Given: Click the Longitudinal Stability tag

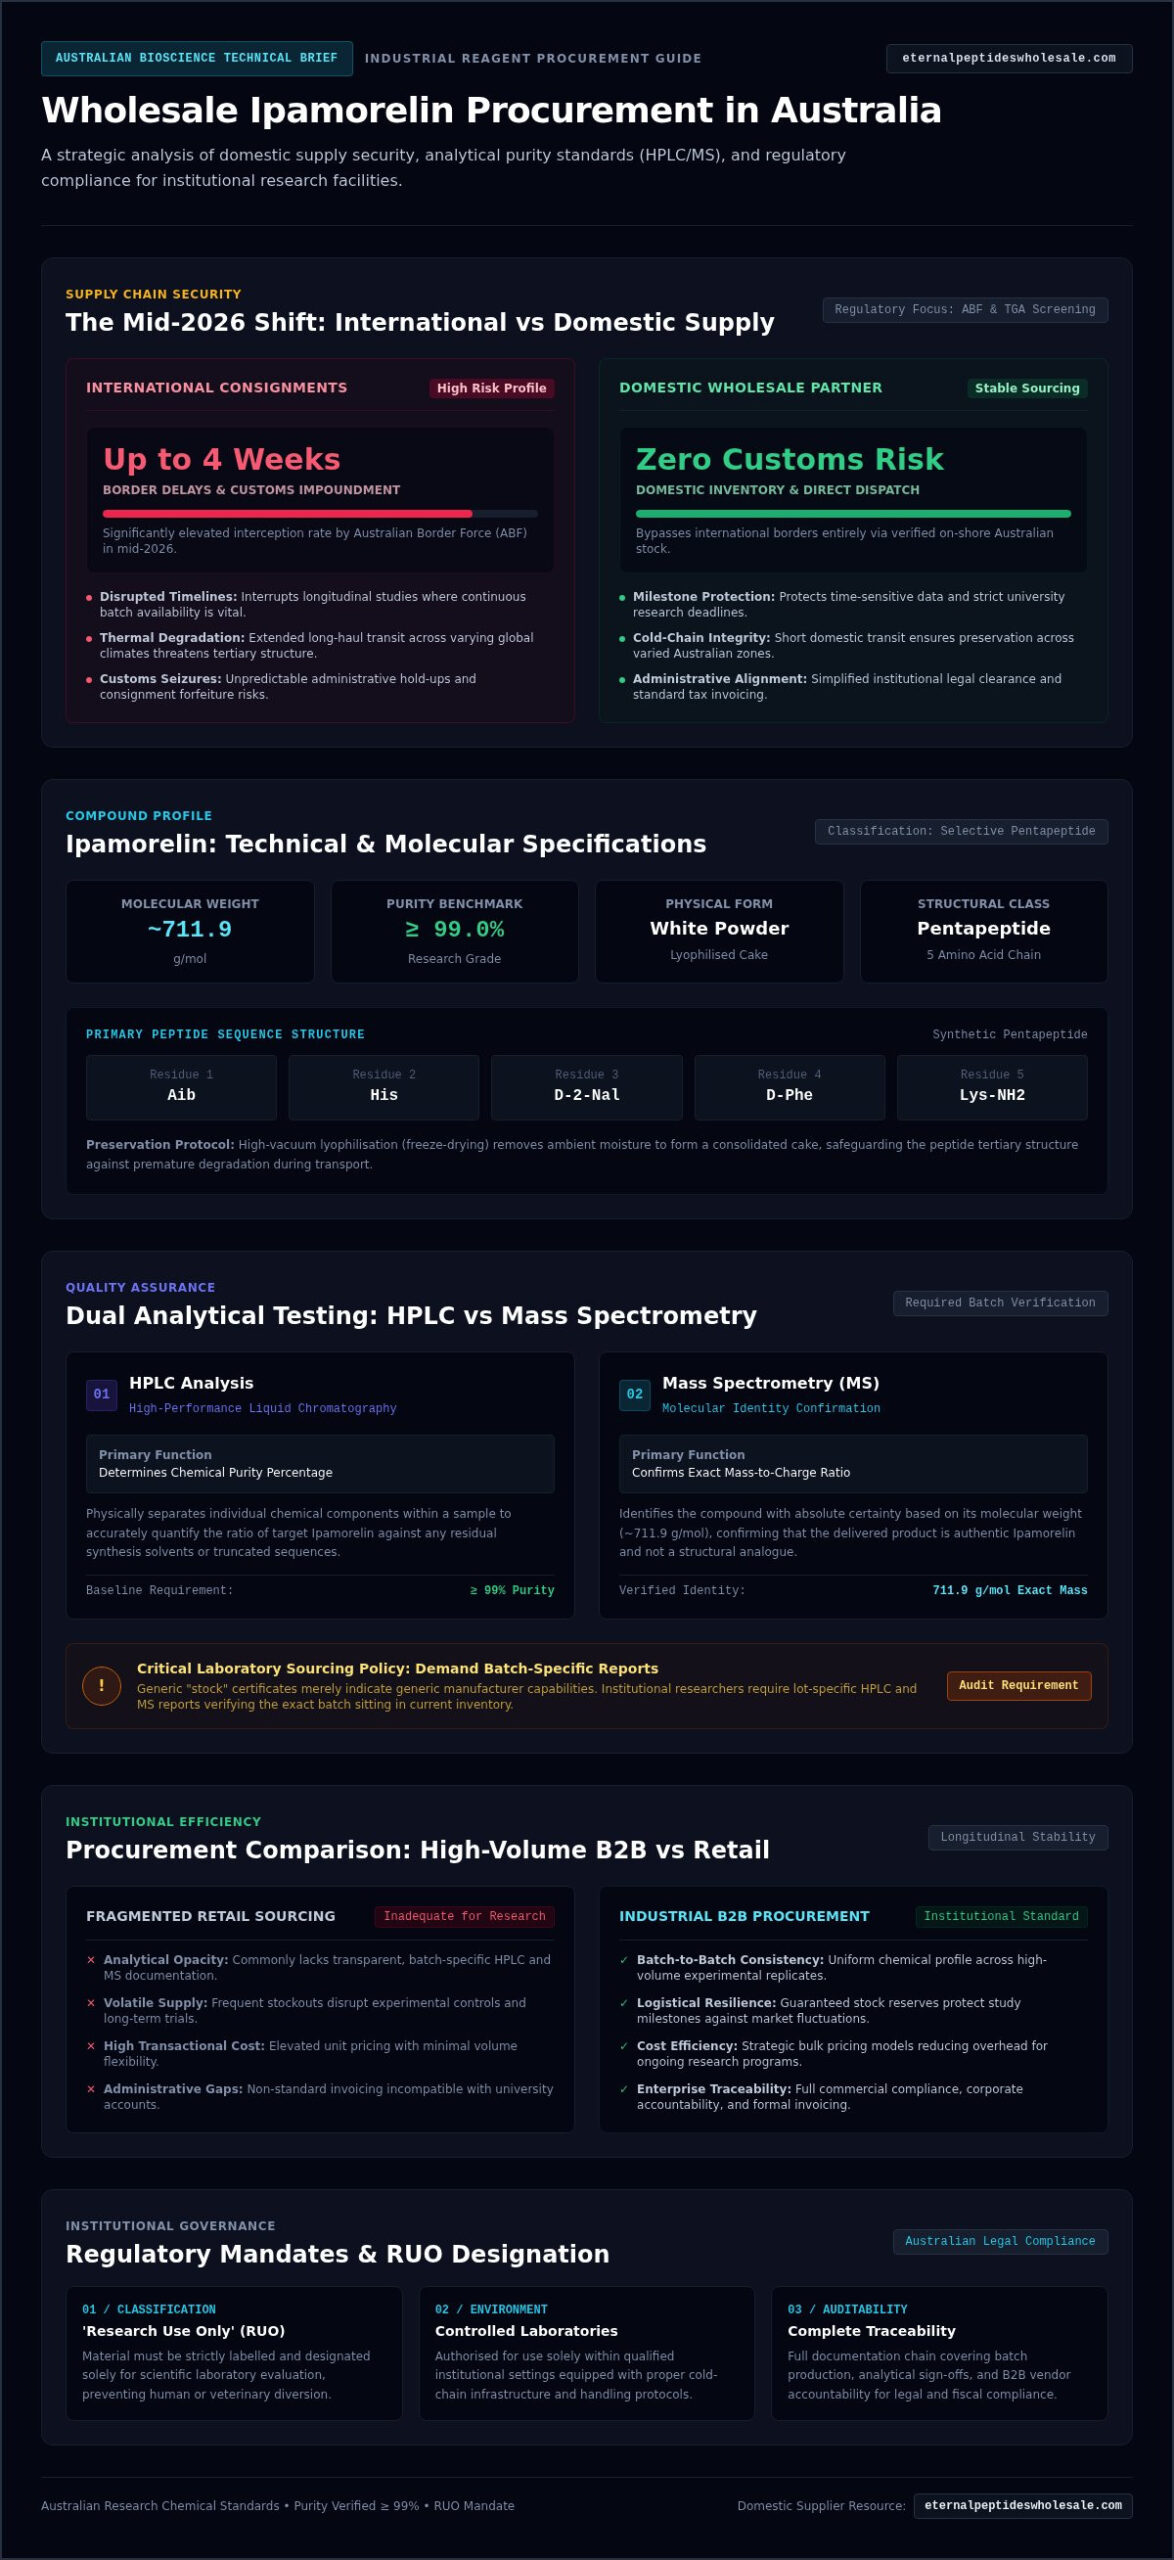Looking at the screenshot, I should click(x=1018, y=1838).
